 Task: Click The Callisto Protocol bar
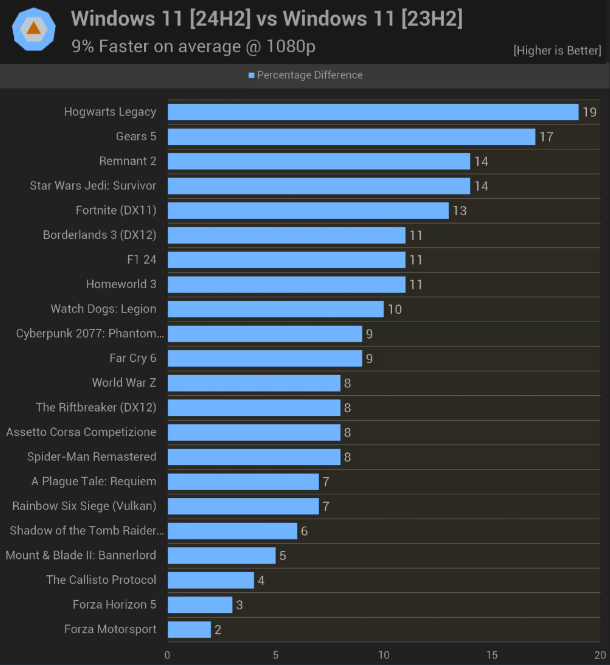[x=210, y=580]
